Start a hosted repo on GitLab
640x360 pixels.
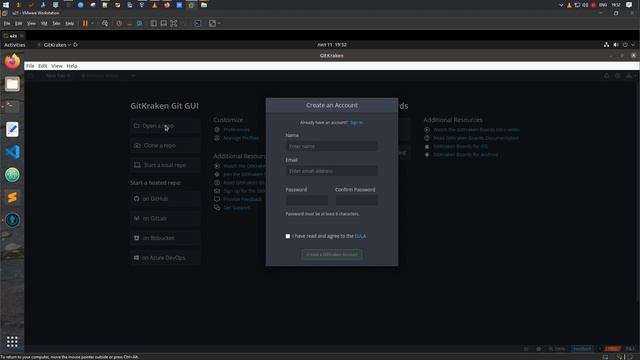(165, 218)
